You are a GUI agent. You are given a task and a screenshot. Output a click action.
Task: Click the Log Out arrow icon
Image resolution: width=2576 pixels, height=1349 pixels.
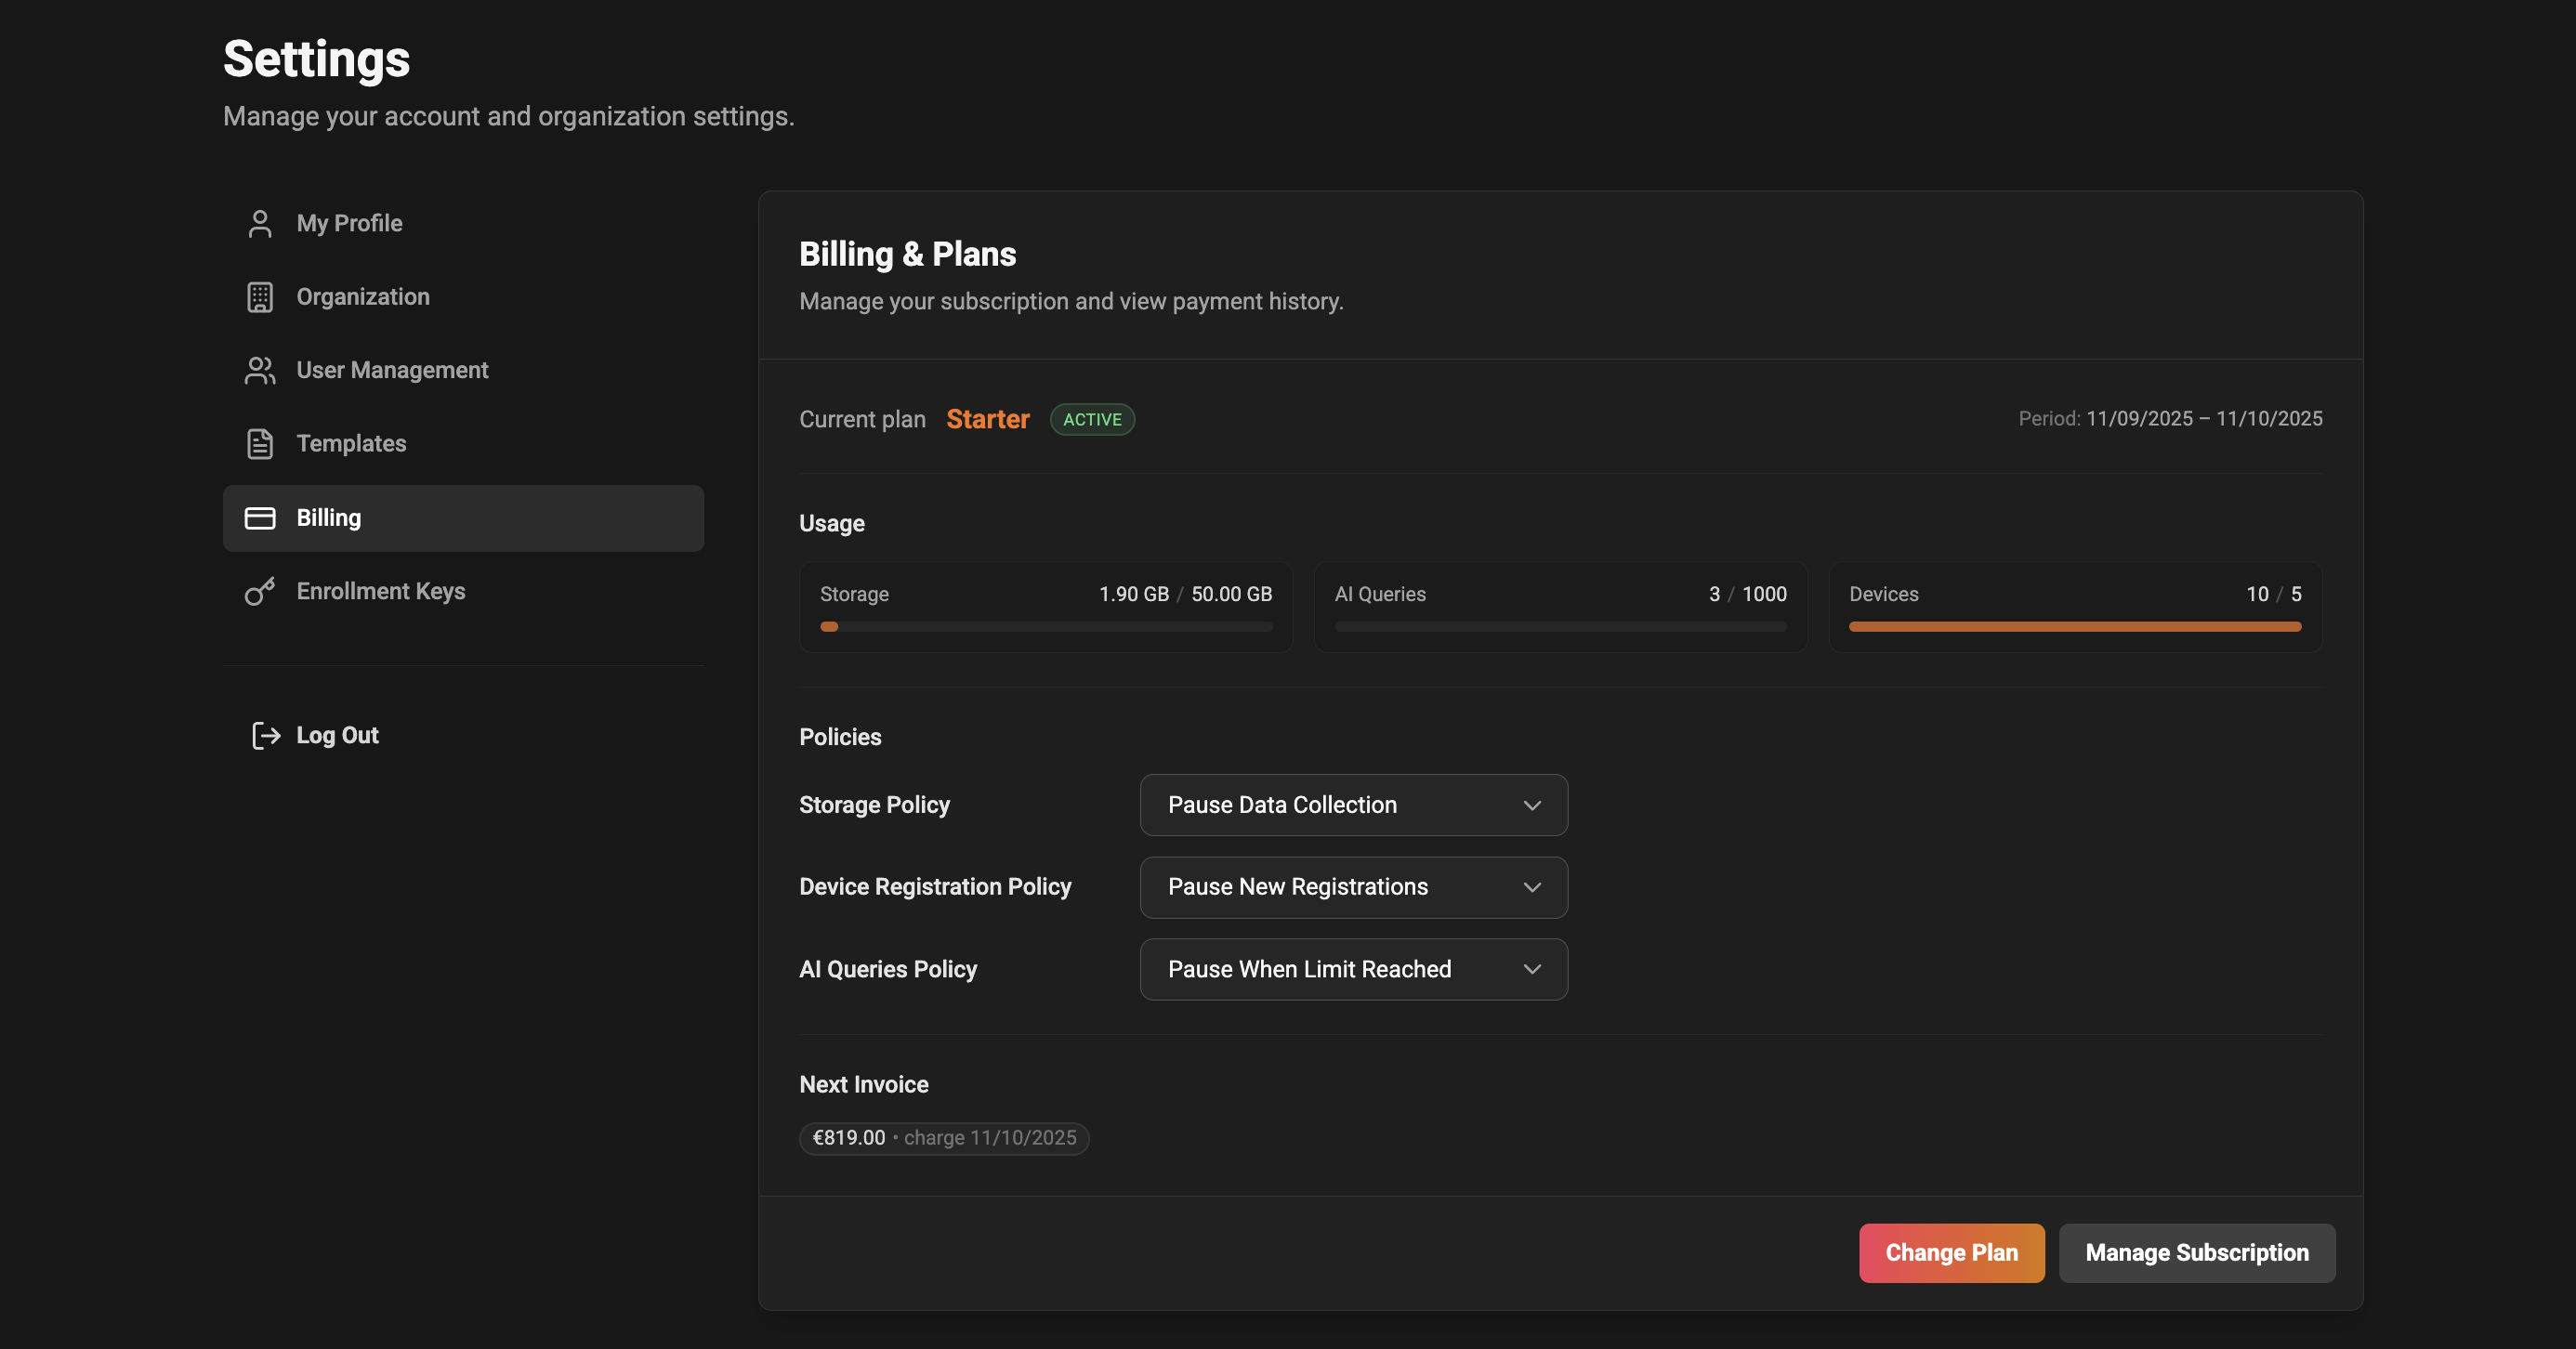(263, 735)
